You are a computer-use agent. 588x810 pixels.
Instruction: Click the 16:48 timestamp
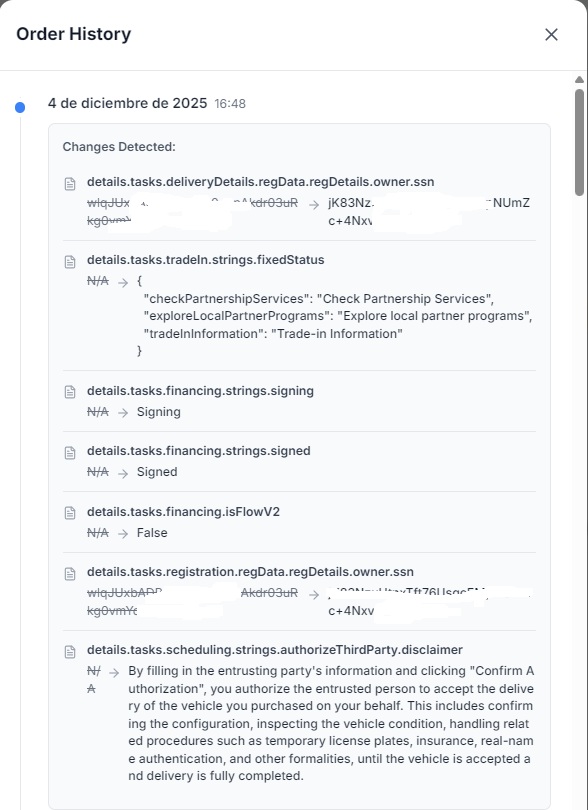click(230, 104)
